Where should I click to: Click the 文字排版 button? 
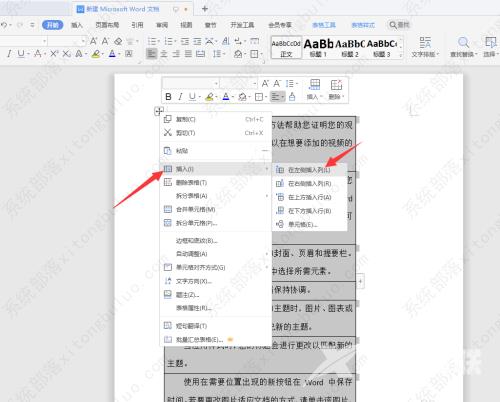(425, 47)
